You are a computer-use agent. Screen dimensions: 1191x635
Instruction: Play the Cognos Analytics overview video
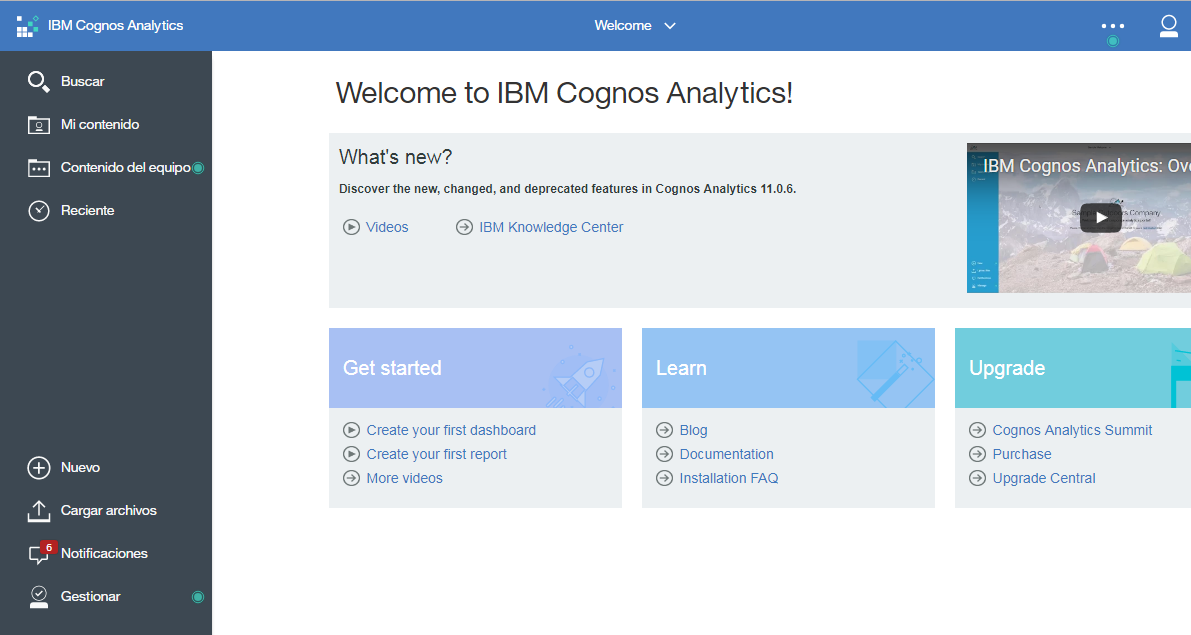[x=1101, y=217]
